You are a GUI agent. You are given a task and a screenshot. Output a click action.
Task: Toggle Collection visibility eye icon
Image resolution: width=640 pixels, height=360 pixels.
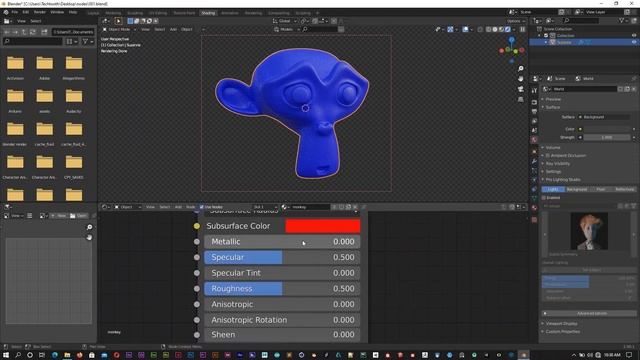(x=634, y=36)
